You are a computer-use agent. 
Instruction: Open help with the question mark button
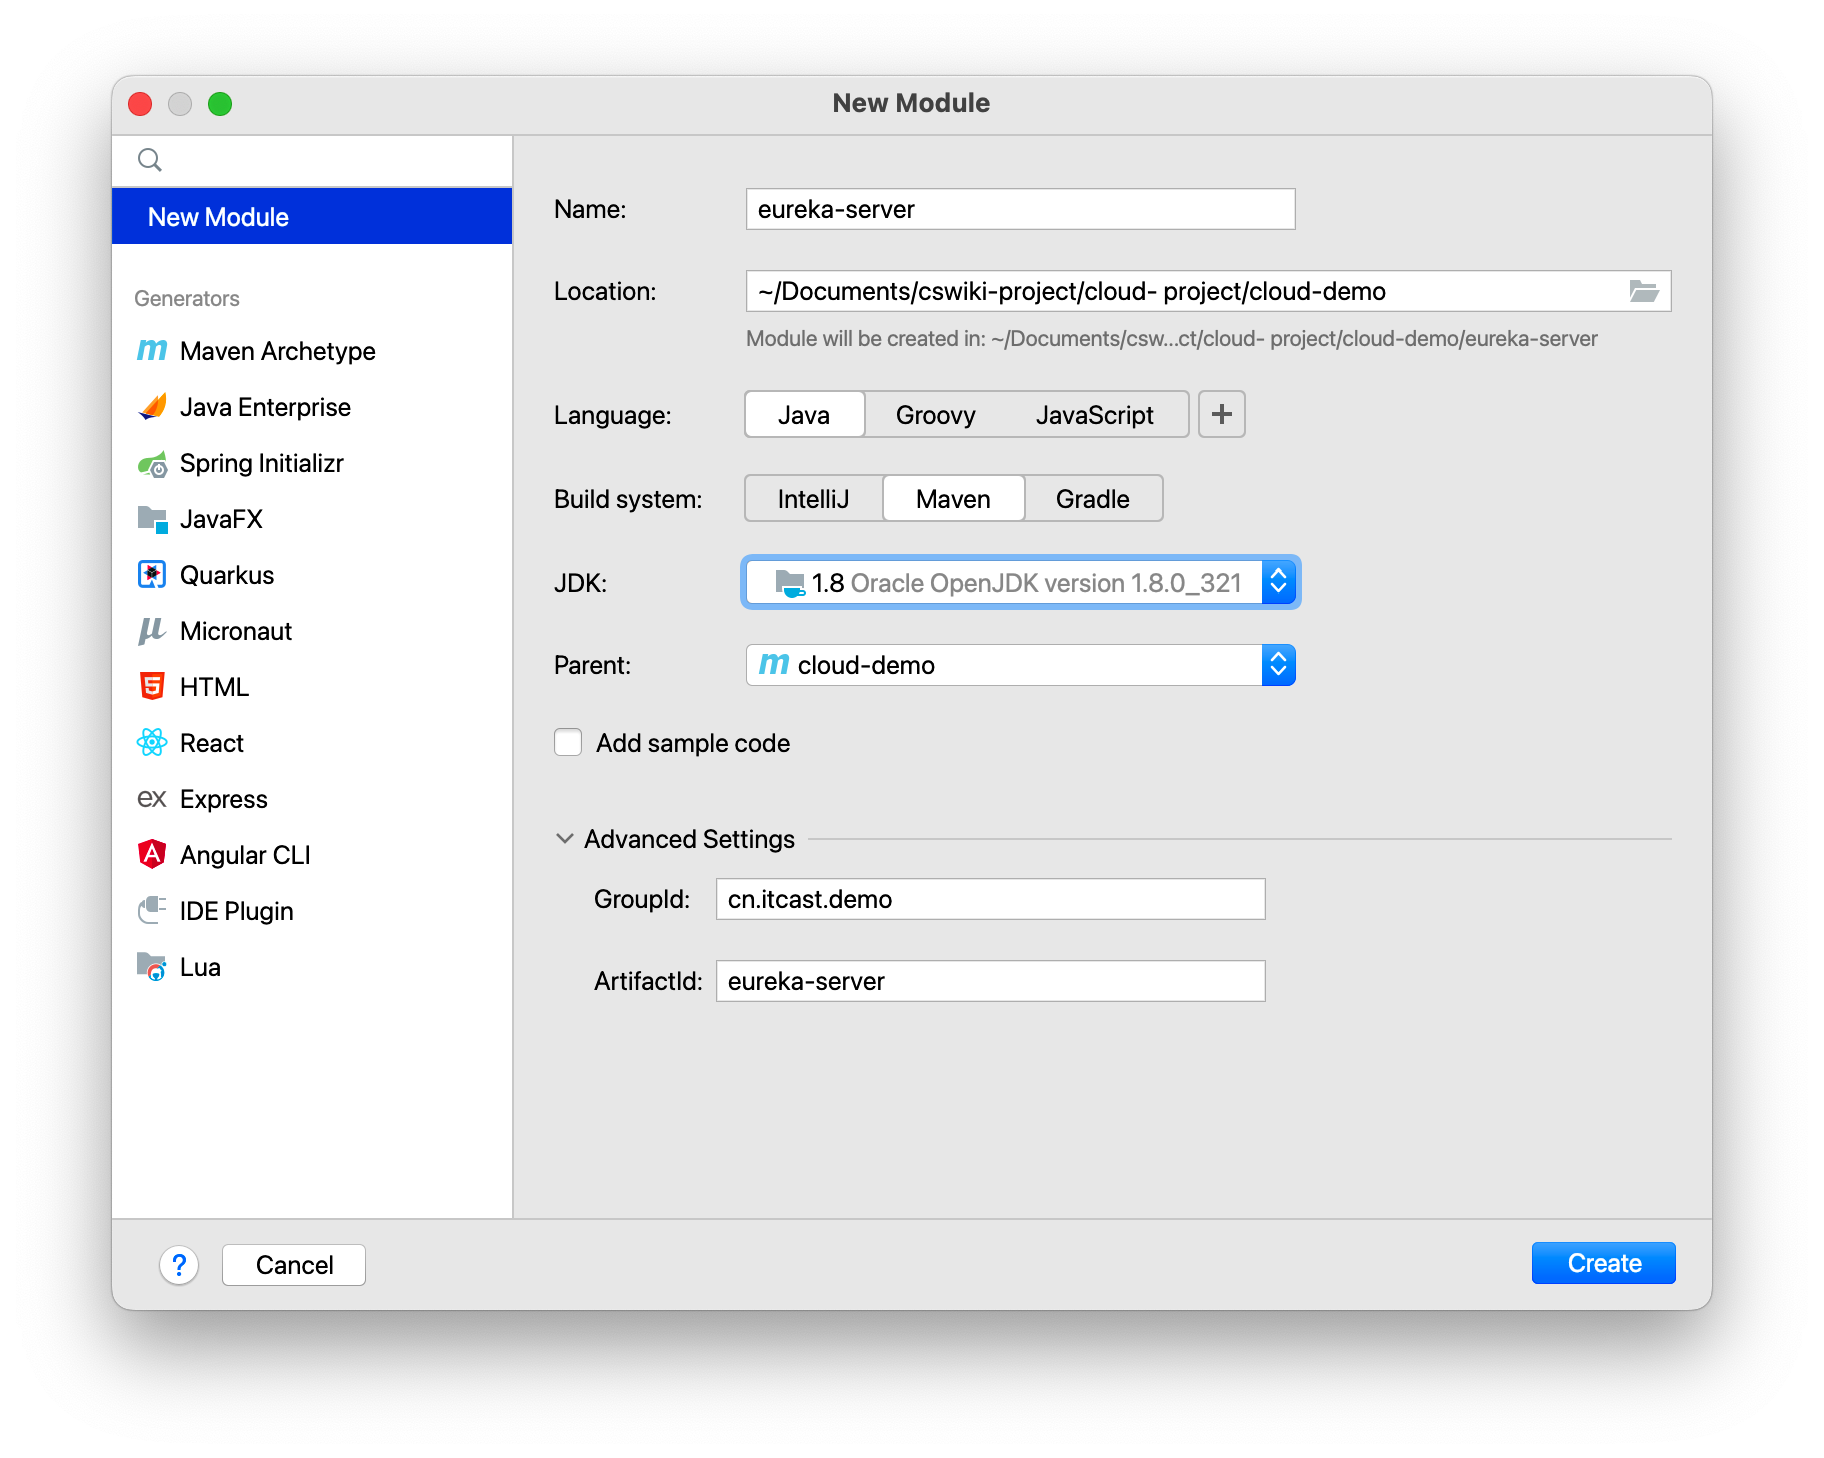click(179, 1265)
